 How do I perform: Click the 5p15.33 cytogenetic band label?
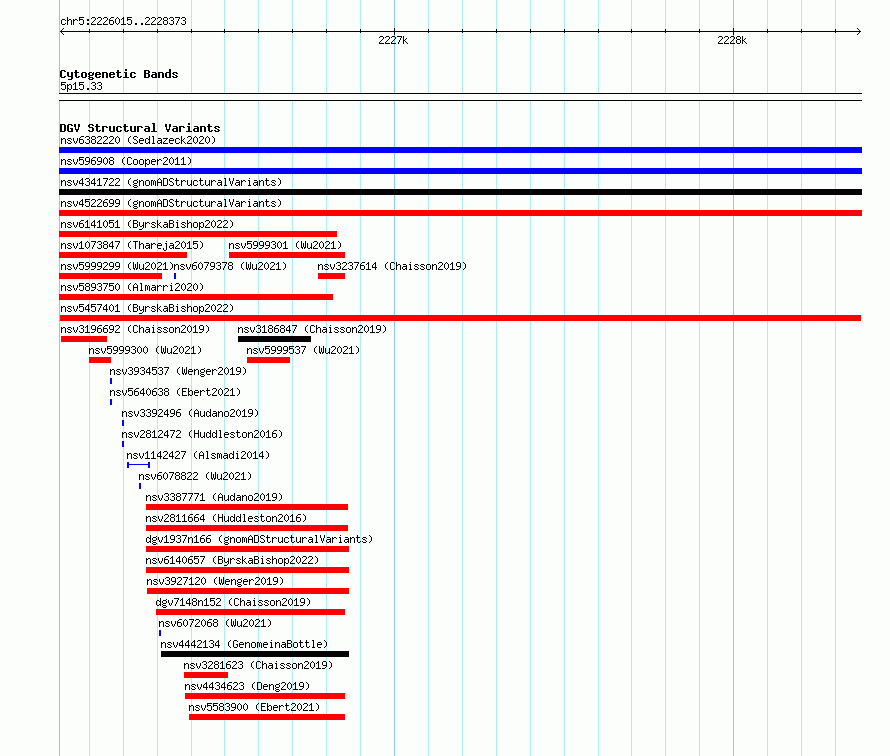tap(81, 87)
